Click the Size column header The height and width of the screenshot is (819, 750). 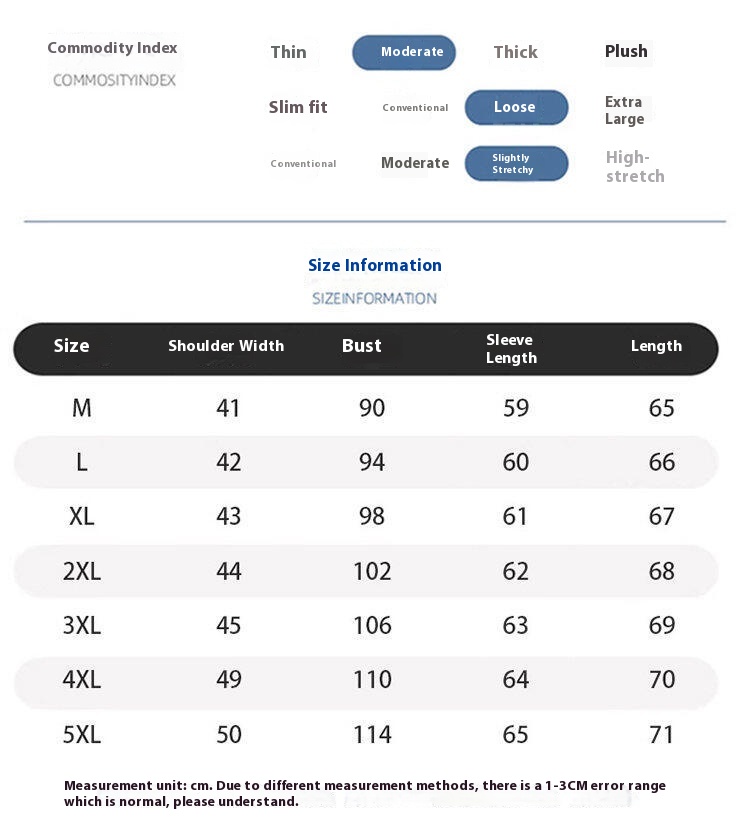(71, 346)
